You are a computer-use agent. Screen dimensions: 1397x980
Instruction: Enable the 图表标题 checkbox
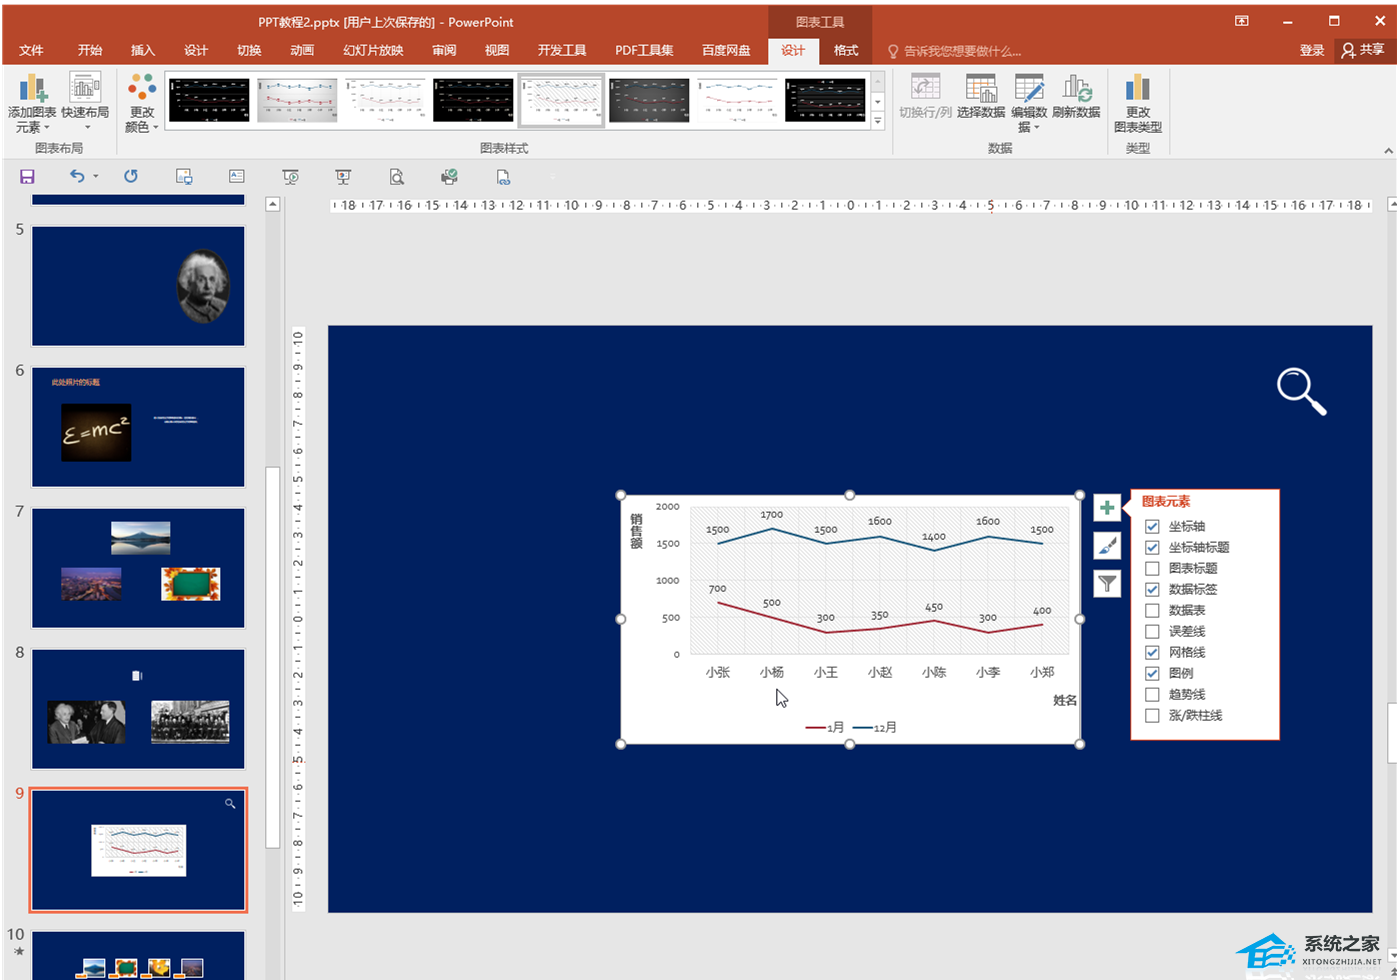tap(1152, 568)
